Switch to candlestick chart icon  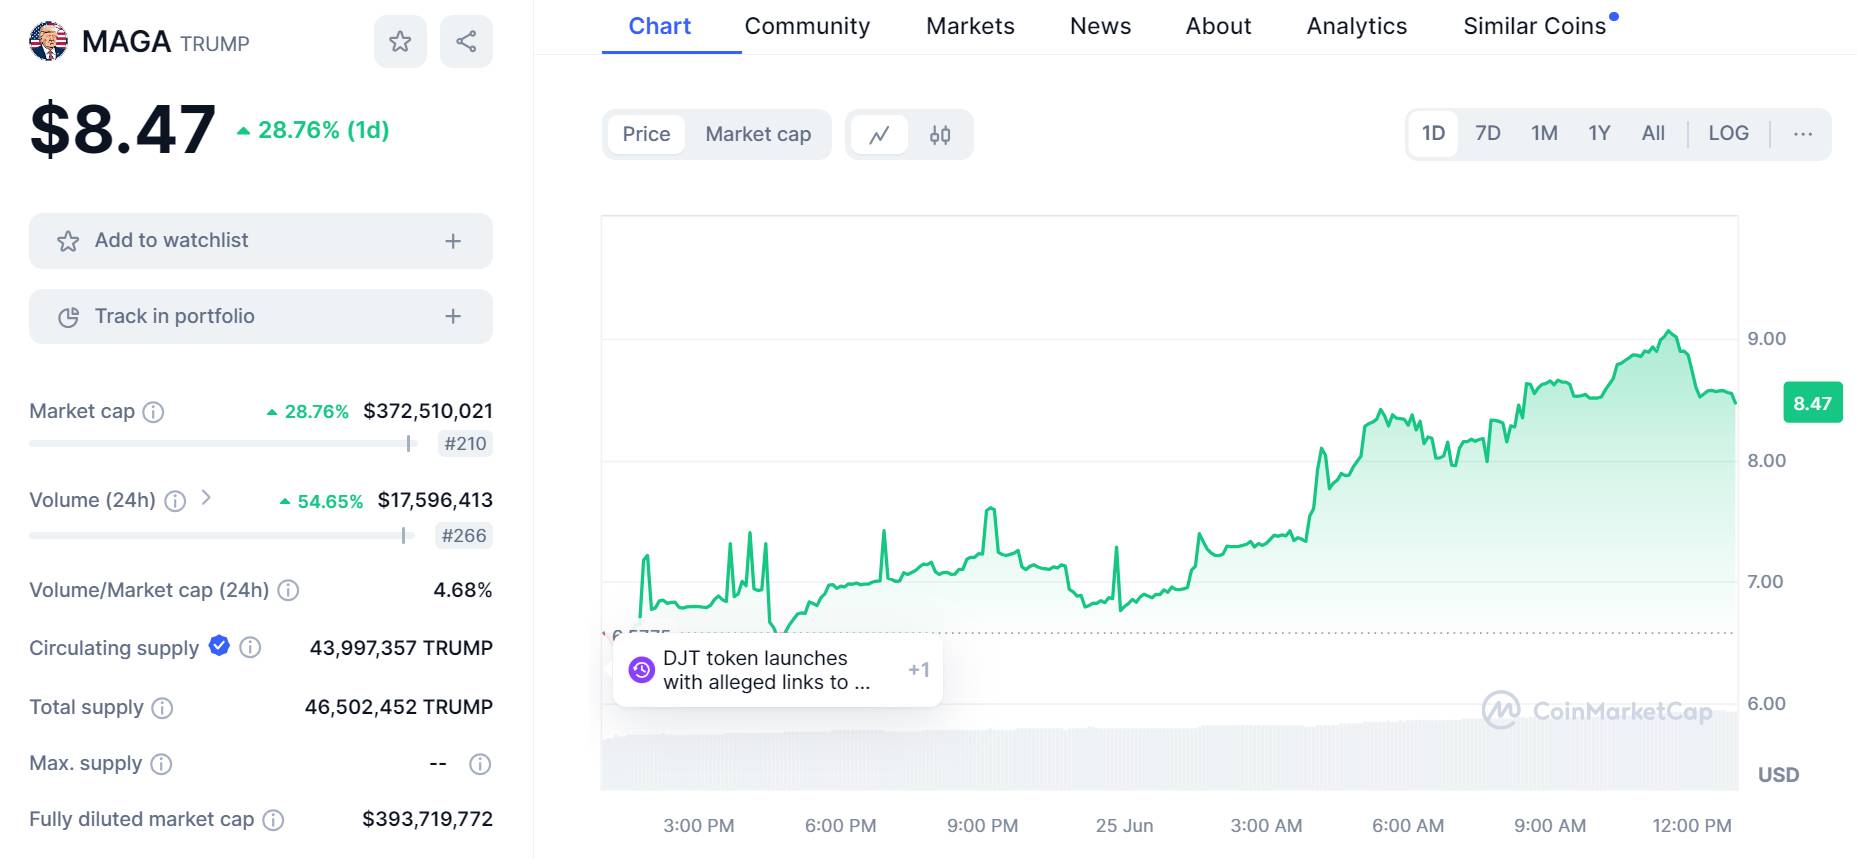point(940,134)
